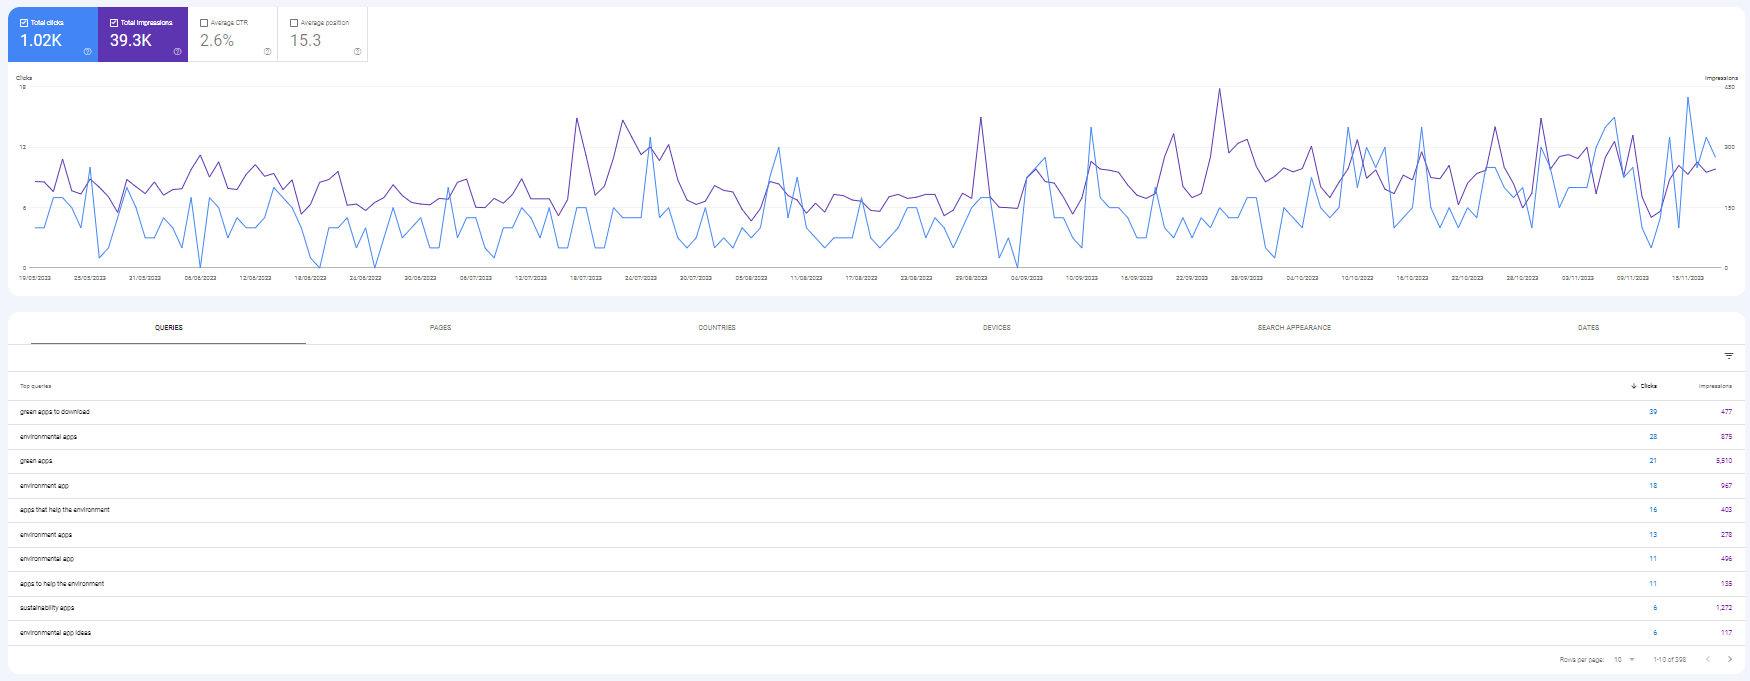Open the Devices tab
Viewport: 1750px width, 681px height.
(996, 328)
